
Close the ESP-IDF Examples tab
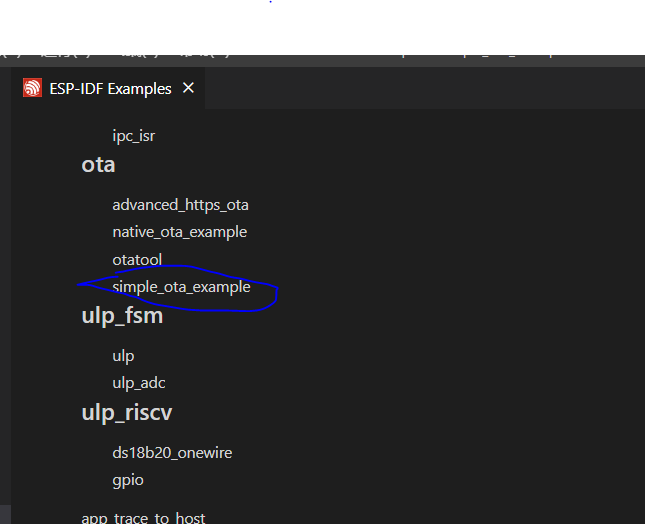(x=188, y=88)
